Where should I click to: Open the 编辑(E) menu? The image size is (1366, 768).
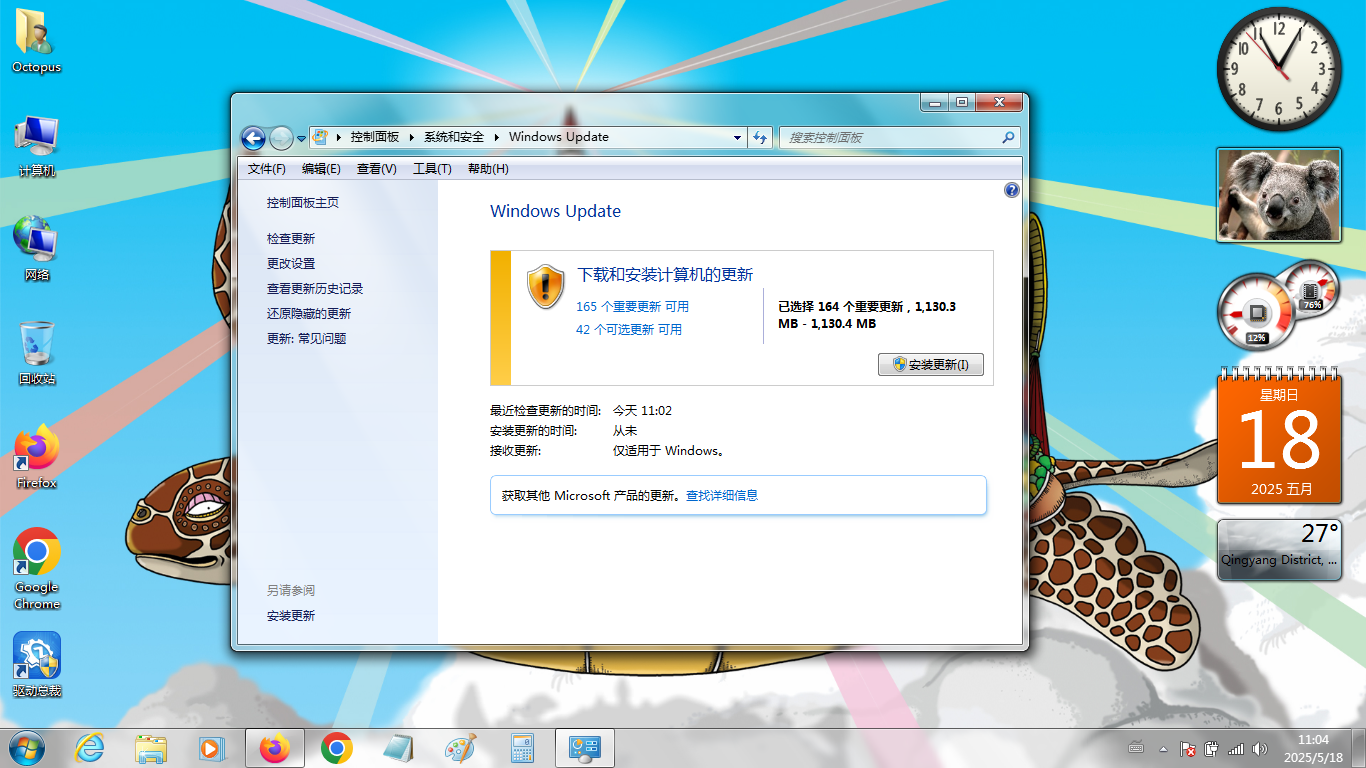click(x=321, y=169)
